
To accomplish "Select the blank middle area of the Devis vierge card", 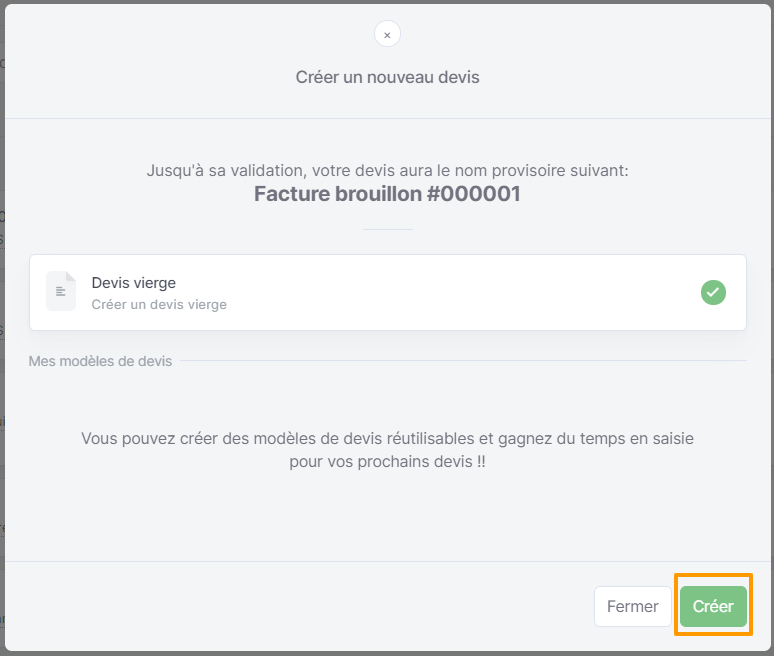I will [444, 292].
